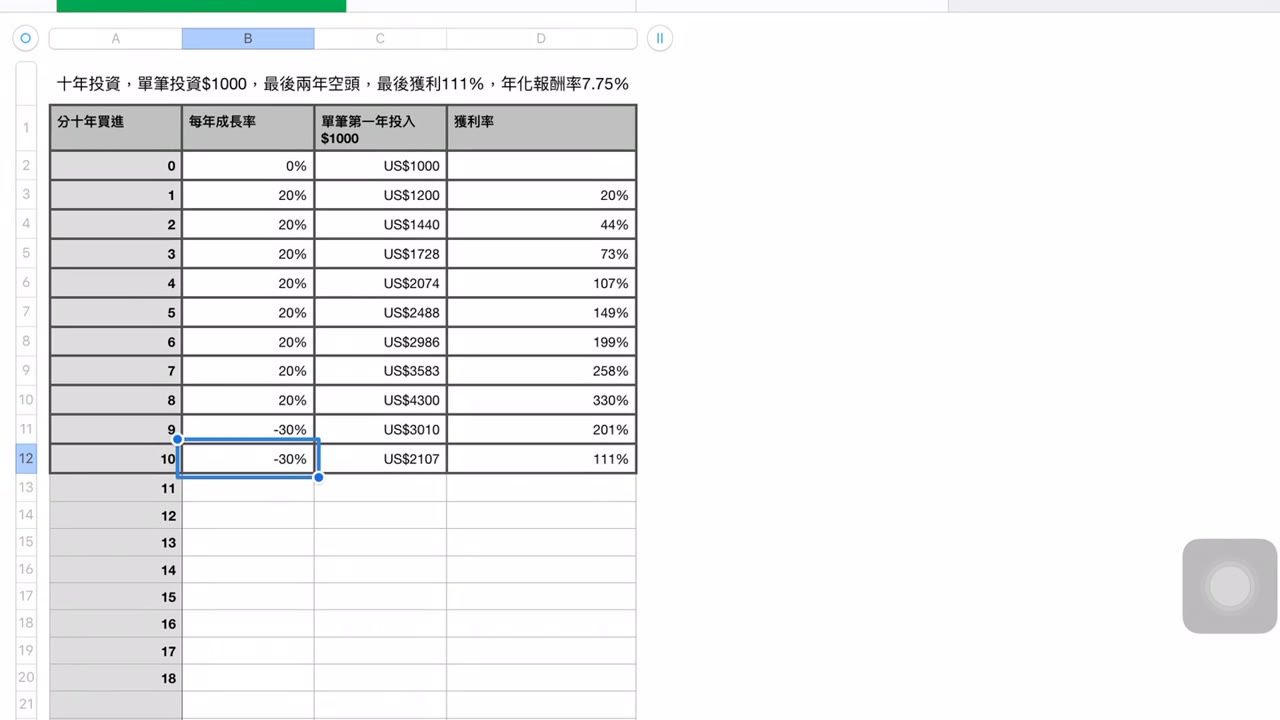Click header cell '每年成長率'
This screenshot has height=720, width=1280.
(248, 128)
